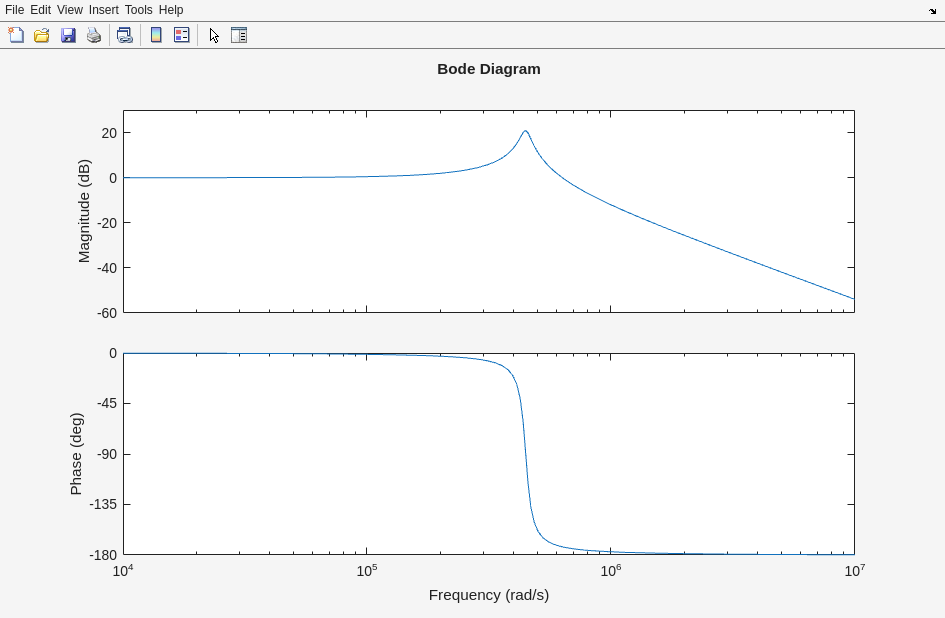
Task: Open a file with the folder icon
Action: coord(42,35)
